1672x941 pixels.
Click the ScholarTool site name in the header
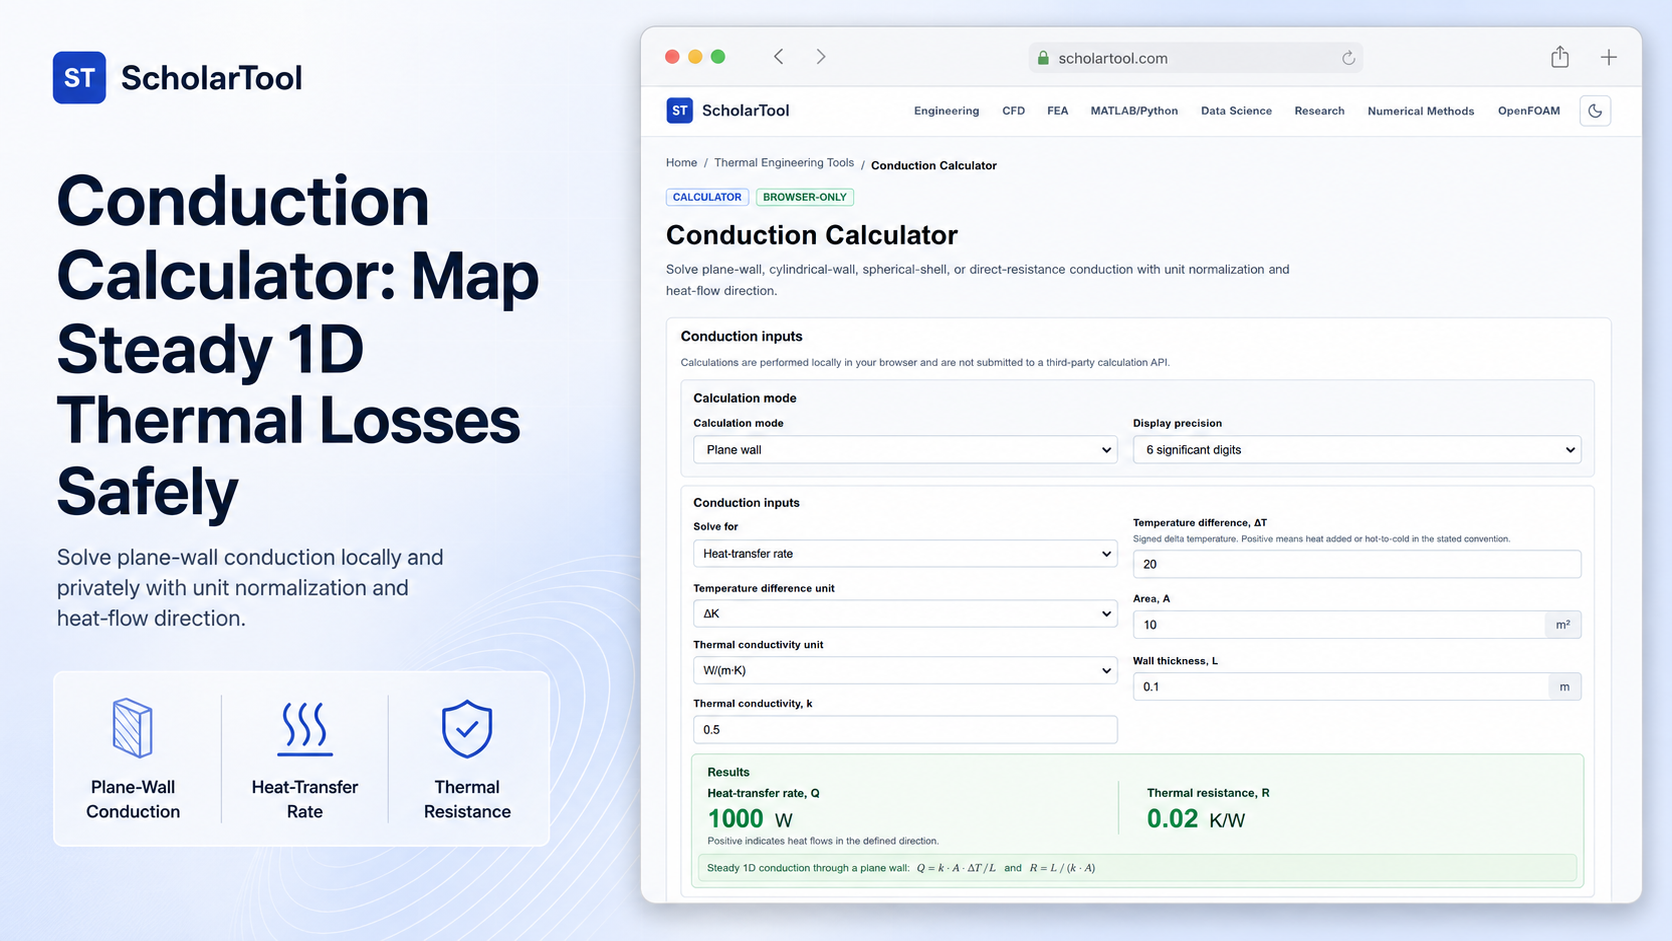click(745, 110)
